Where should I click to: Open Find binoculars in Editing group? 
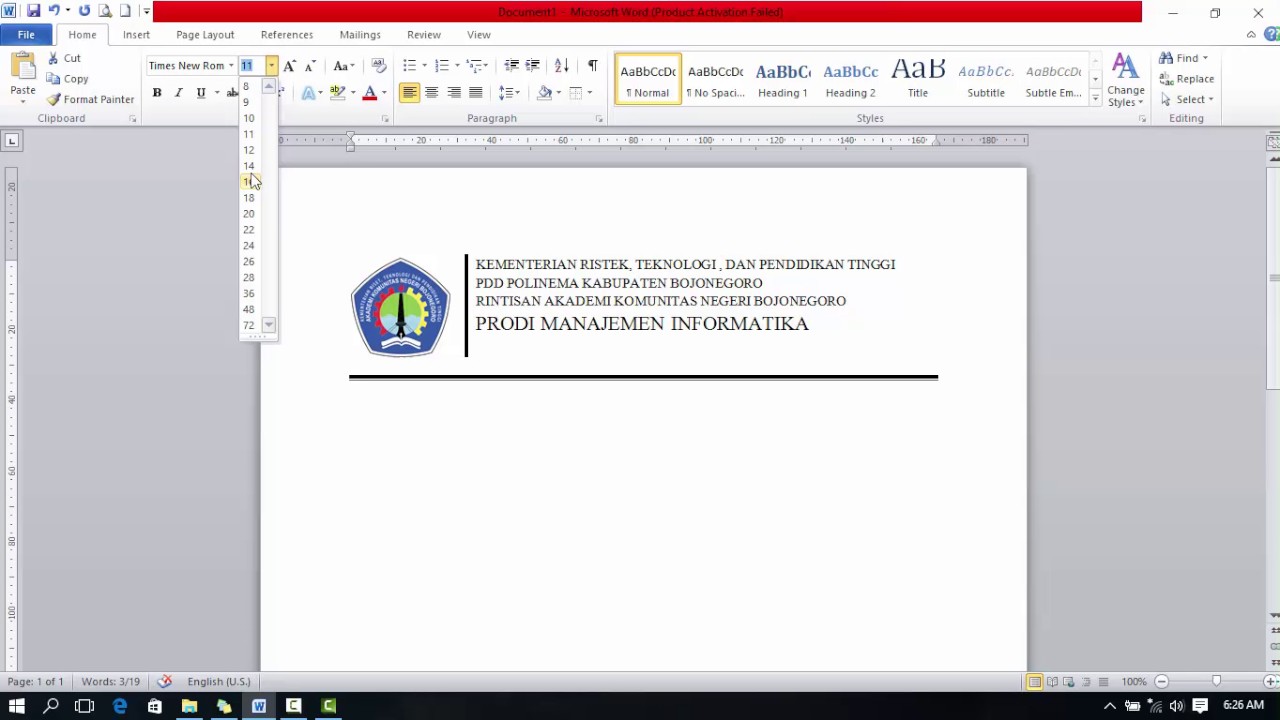click(1183, 58)
